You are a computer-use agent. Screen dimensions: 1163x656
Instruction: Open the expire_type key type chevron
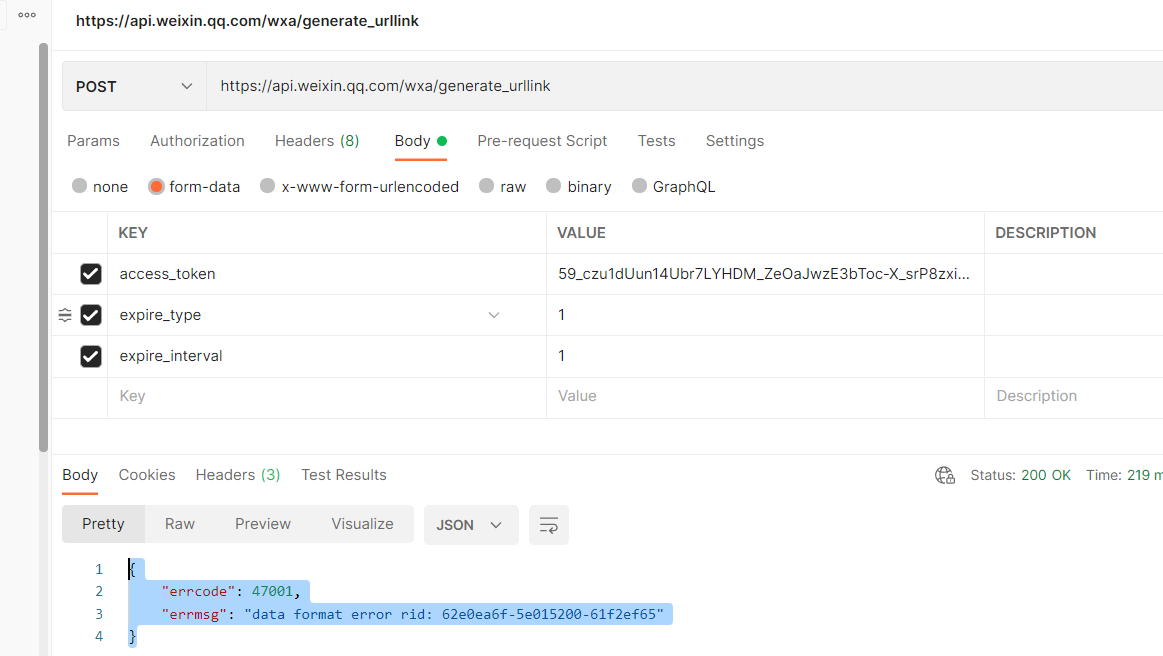point(494,315)
